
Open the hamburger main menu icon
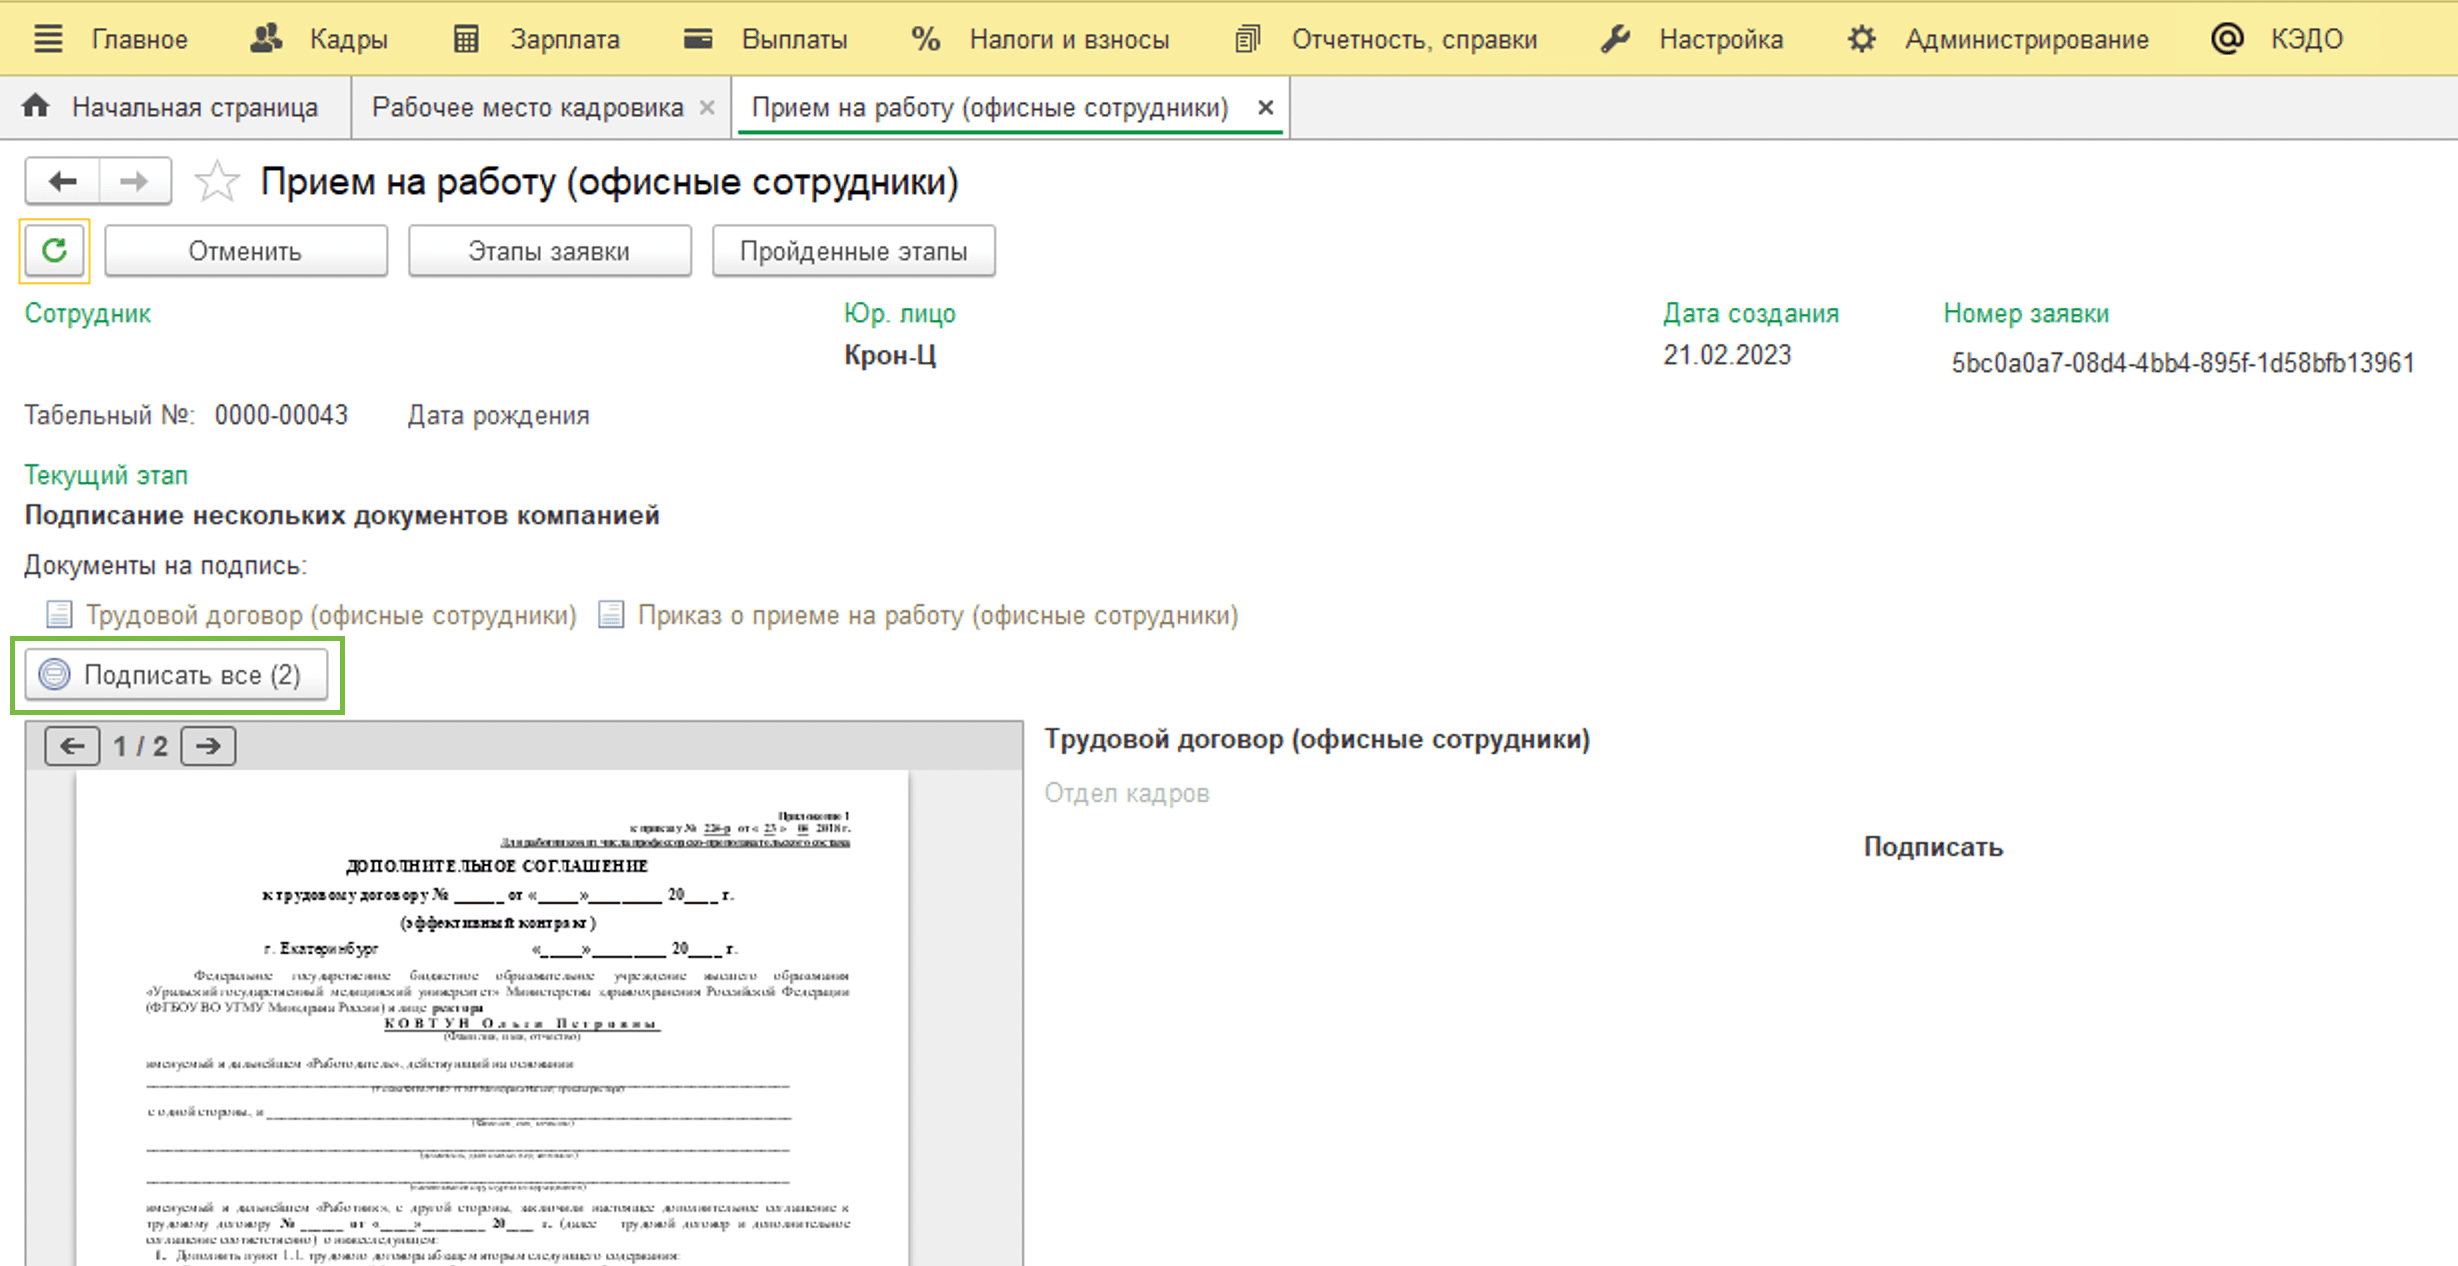[48, 39]
